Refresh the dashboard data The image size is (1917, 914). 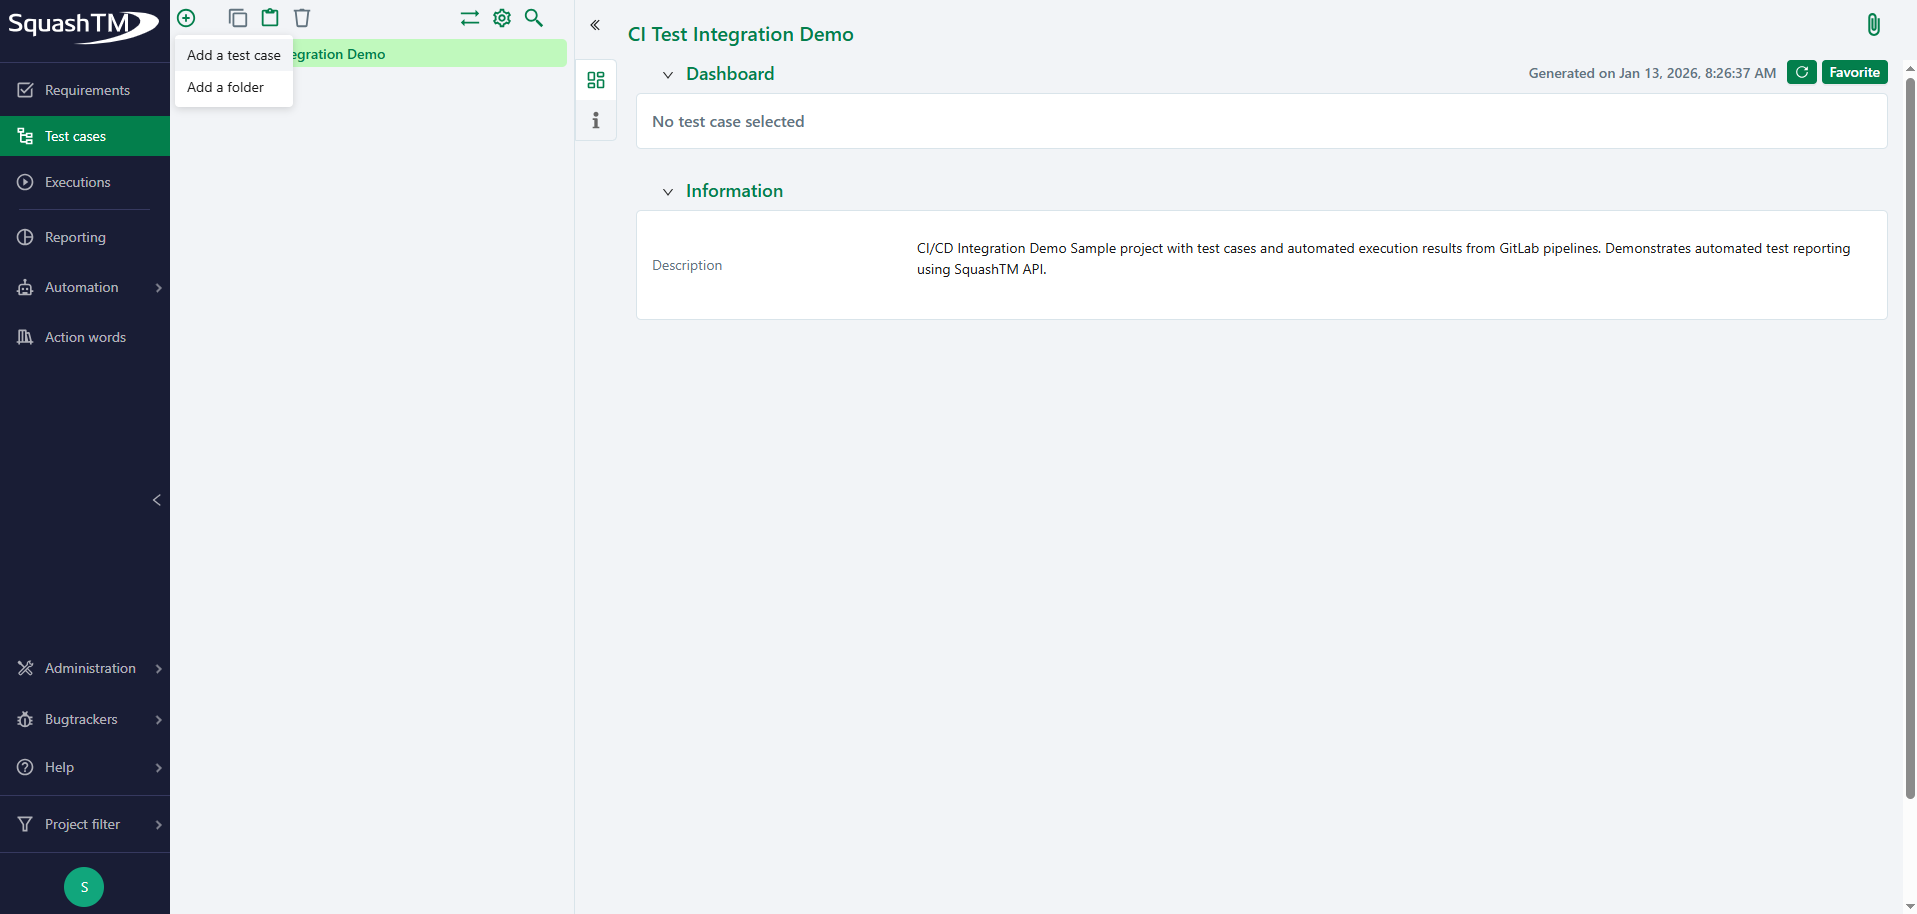1801,72
